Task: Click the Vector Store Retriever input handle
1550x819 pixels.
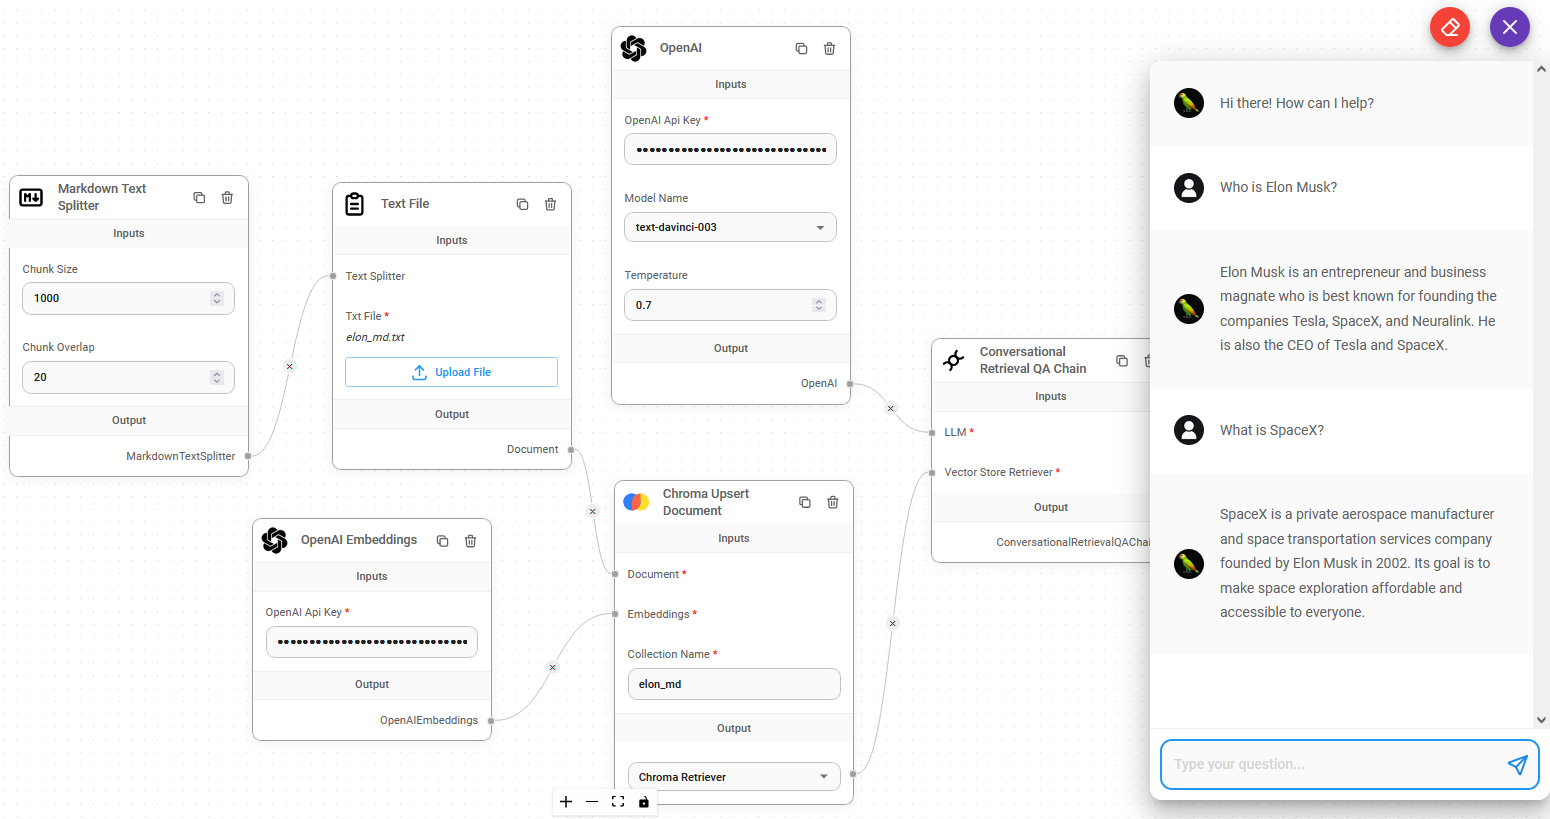Action: (932, 472)
